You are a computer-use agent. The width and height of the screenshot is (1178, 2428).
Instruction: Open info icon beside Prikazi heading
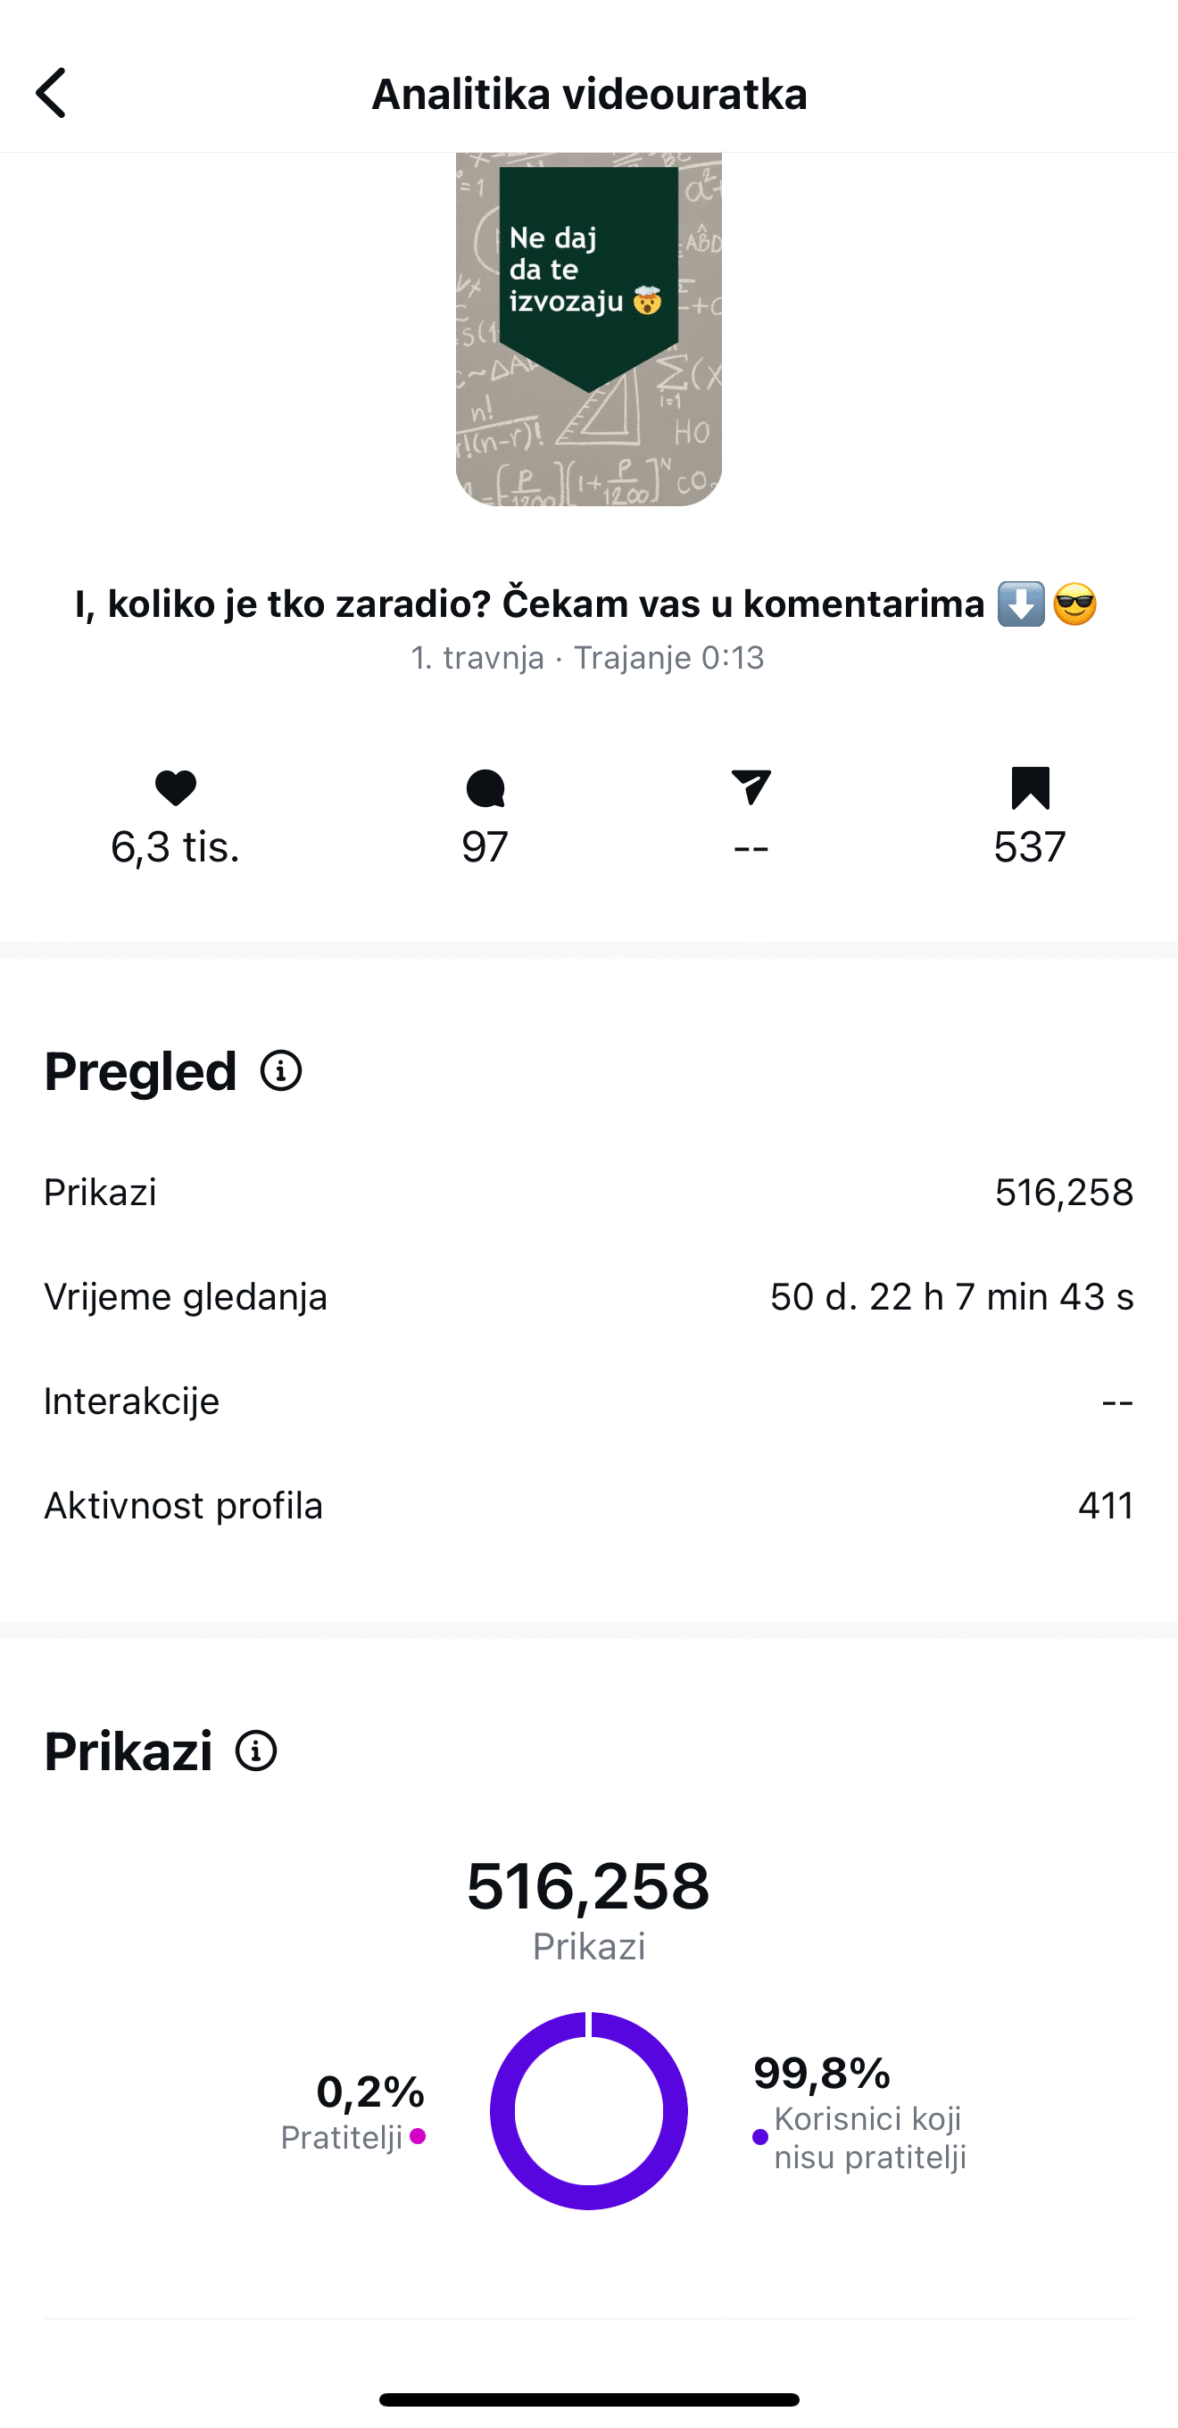pyautogui.click(x=256, y=1750)
